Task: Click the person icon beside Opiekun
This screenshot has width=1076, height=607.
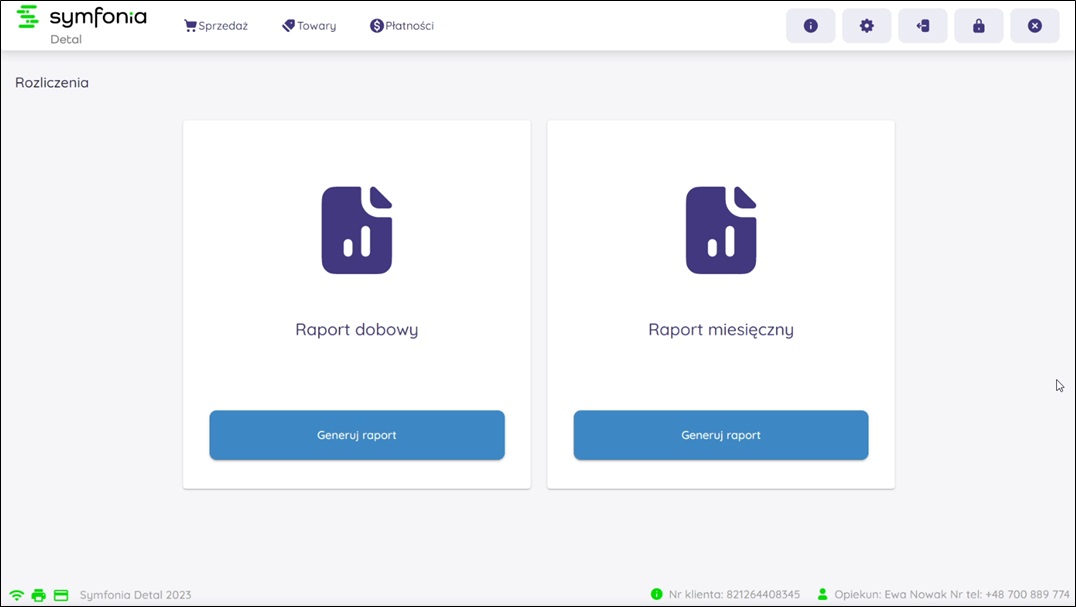Action: (823, 594)
